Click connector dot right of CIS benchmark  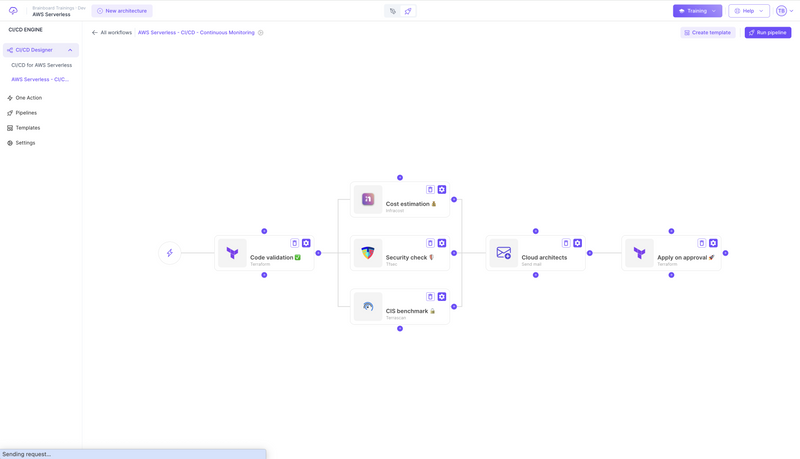pos(454,307)
